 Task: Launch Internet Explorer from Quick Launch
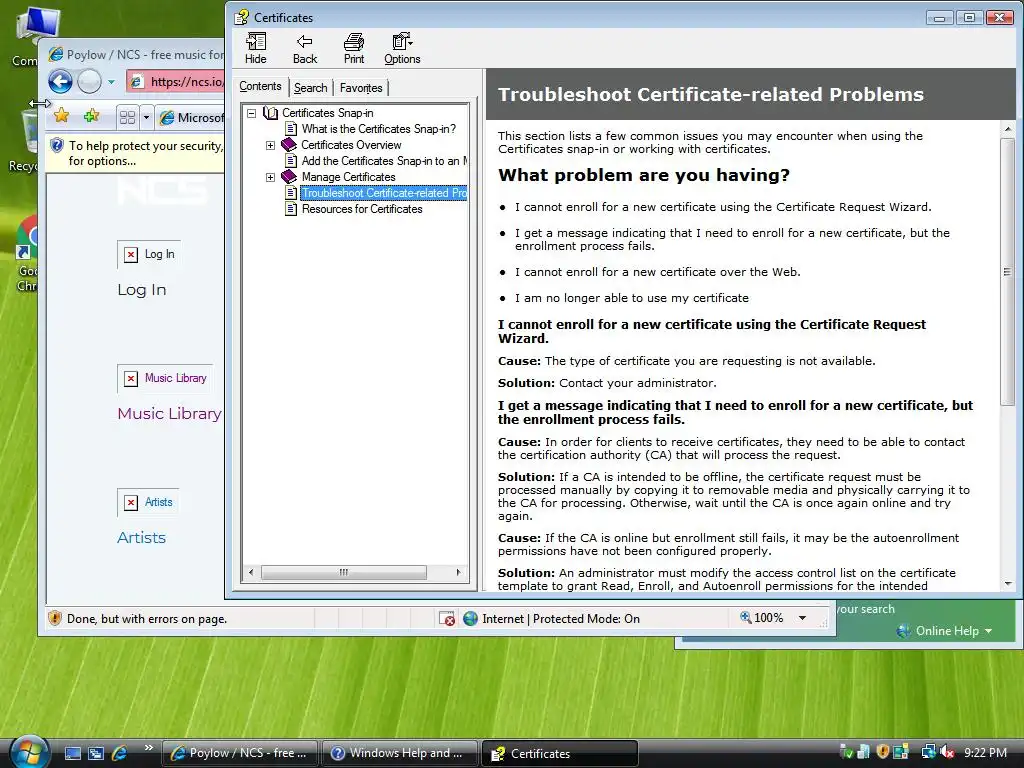click(x=120, y=754)
